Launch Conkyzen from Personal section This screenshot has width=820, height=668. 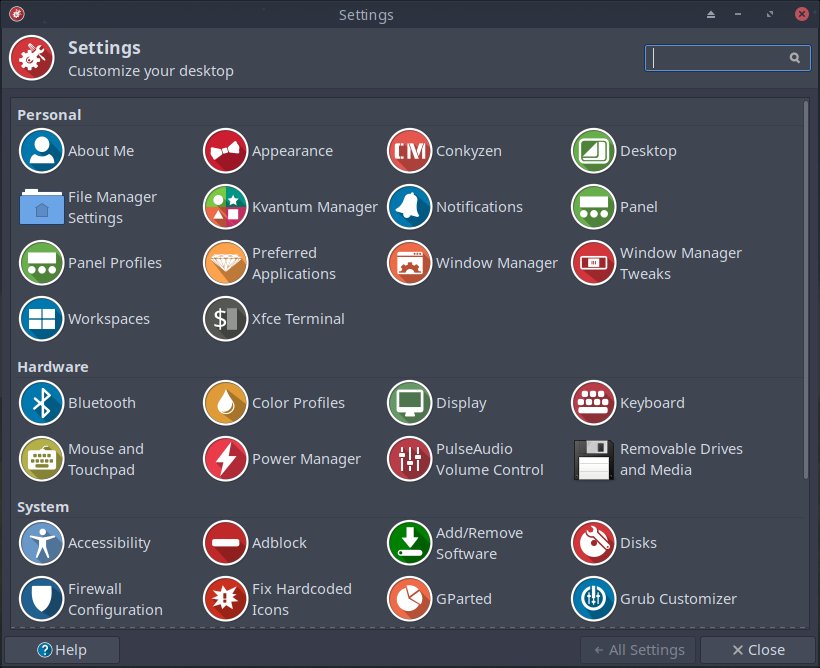[x=409, y=151]
